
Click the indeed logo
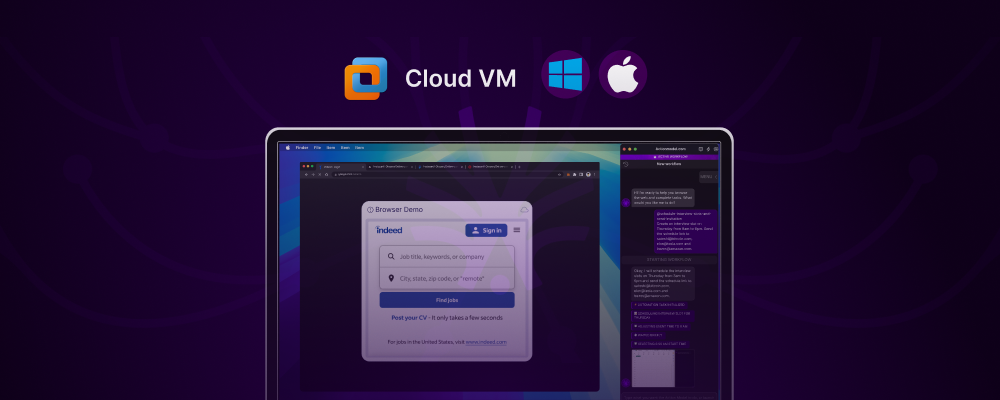tap(389, 230)
